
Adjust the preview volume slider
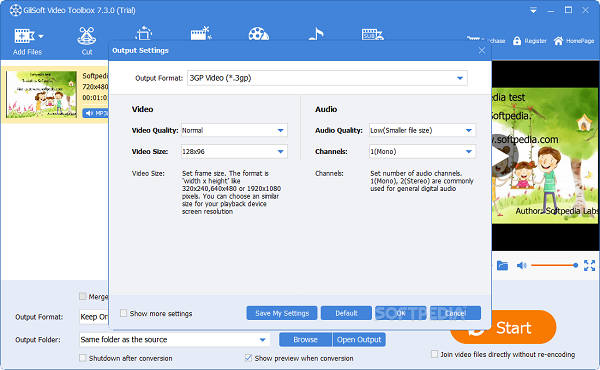(x=554, y=265)
